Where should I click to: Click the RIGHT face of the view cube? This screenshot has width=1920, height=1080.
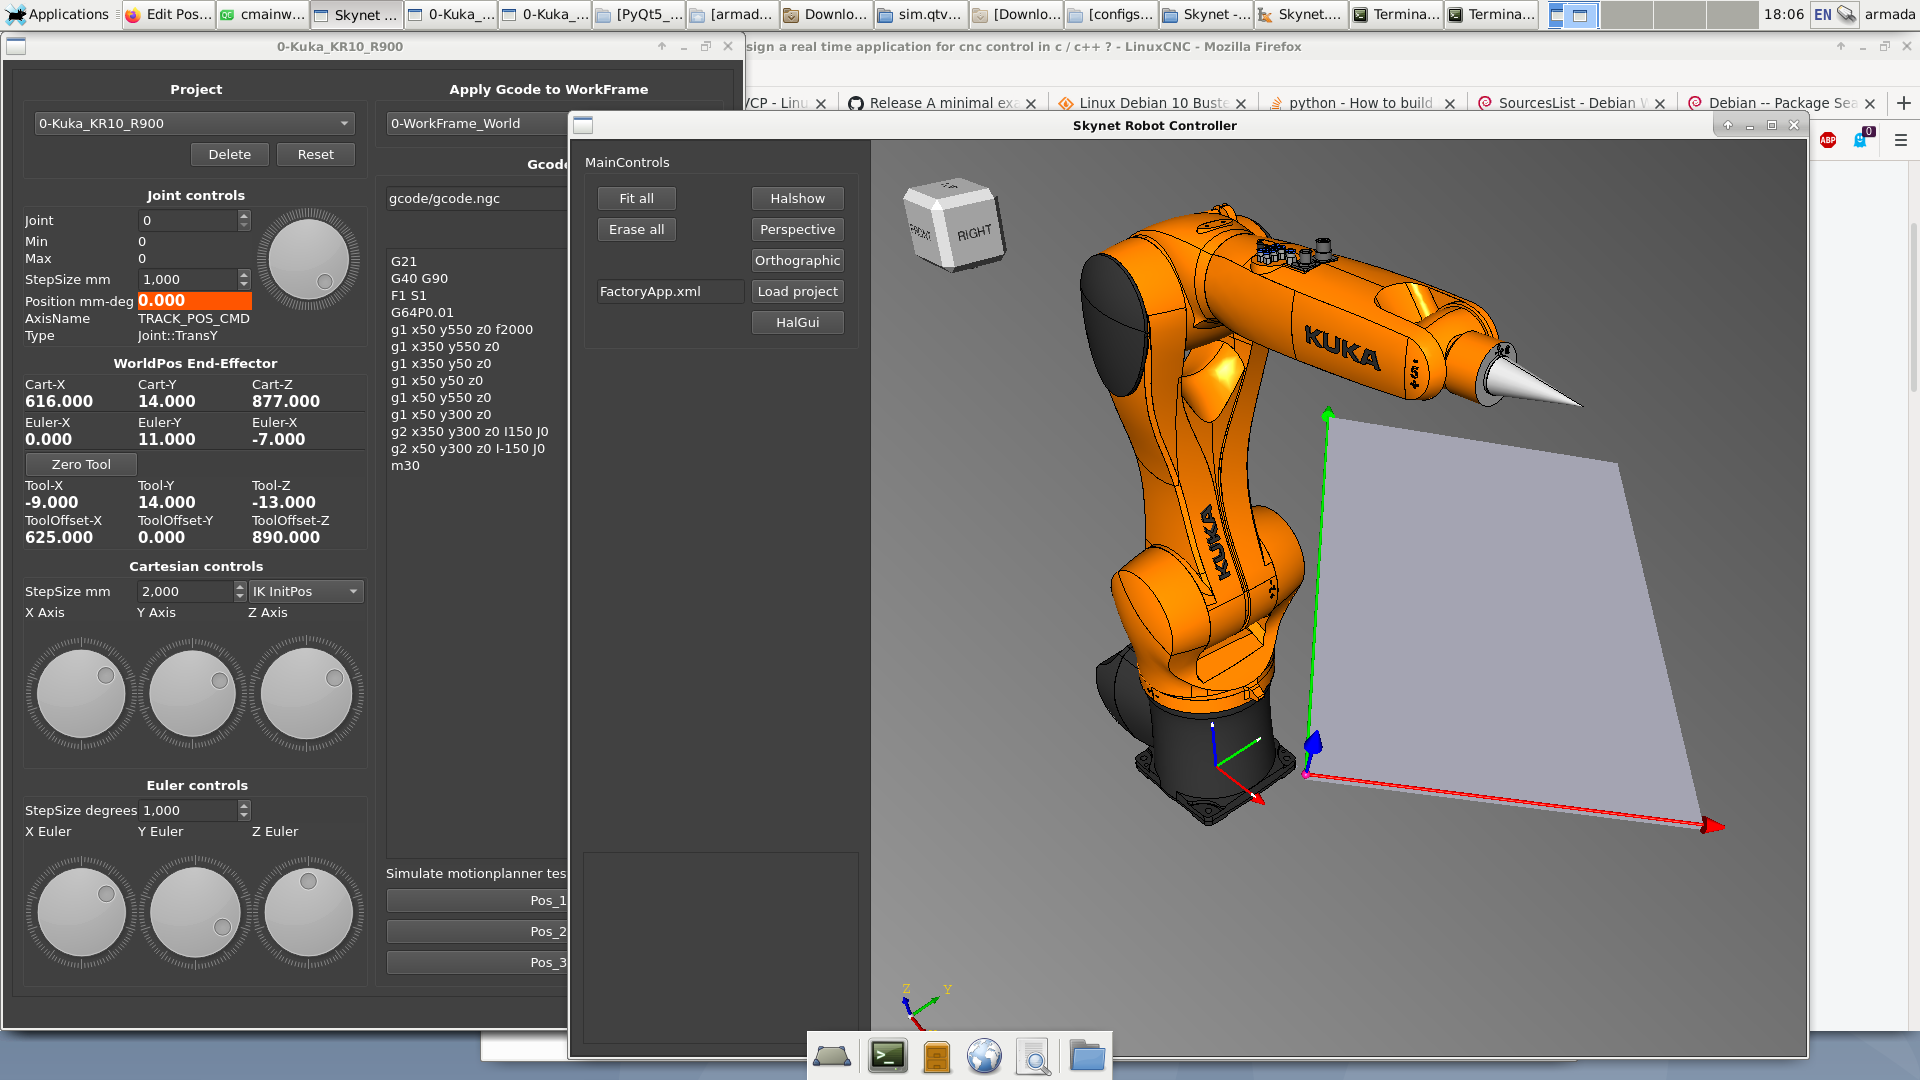pos(975,233)
